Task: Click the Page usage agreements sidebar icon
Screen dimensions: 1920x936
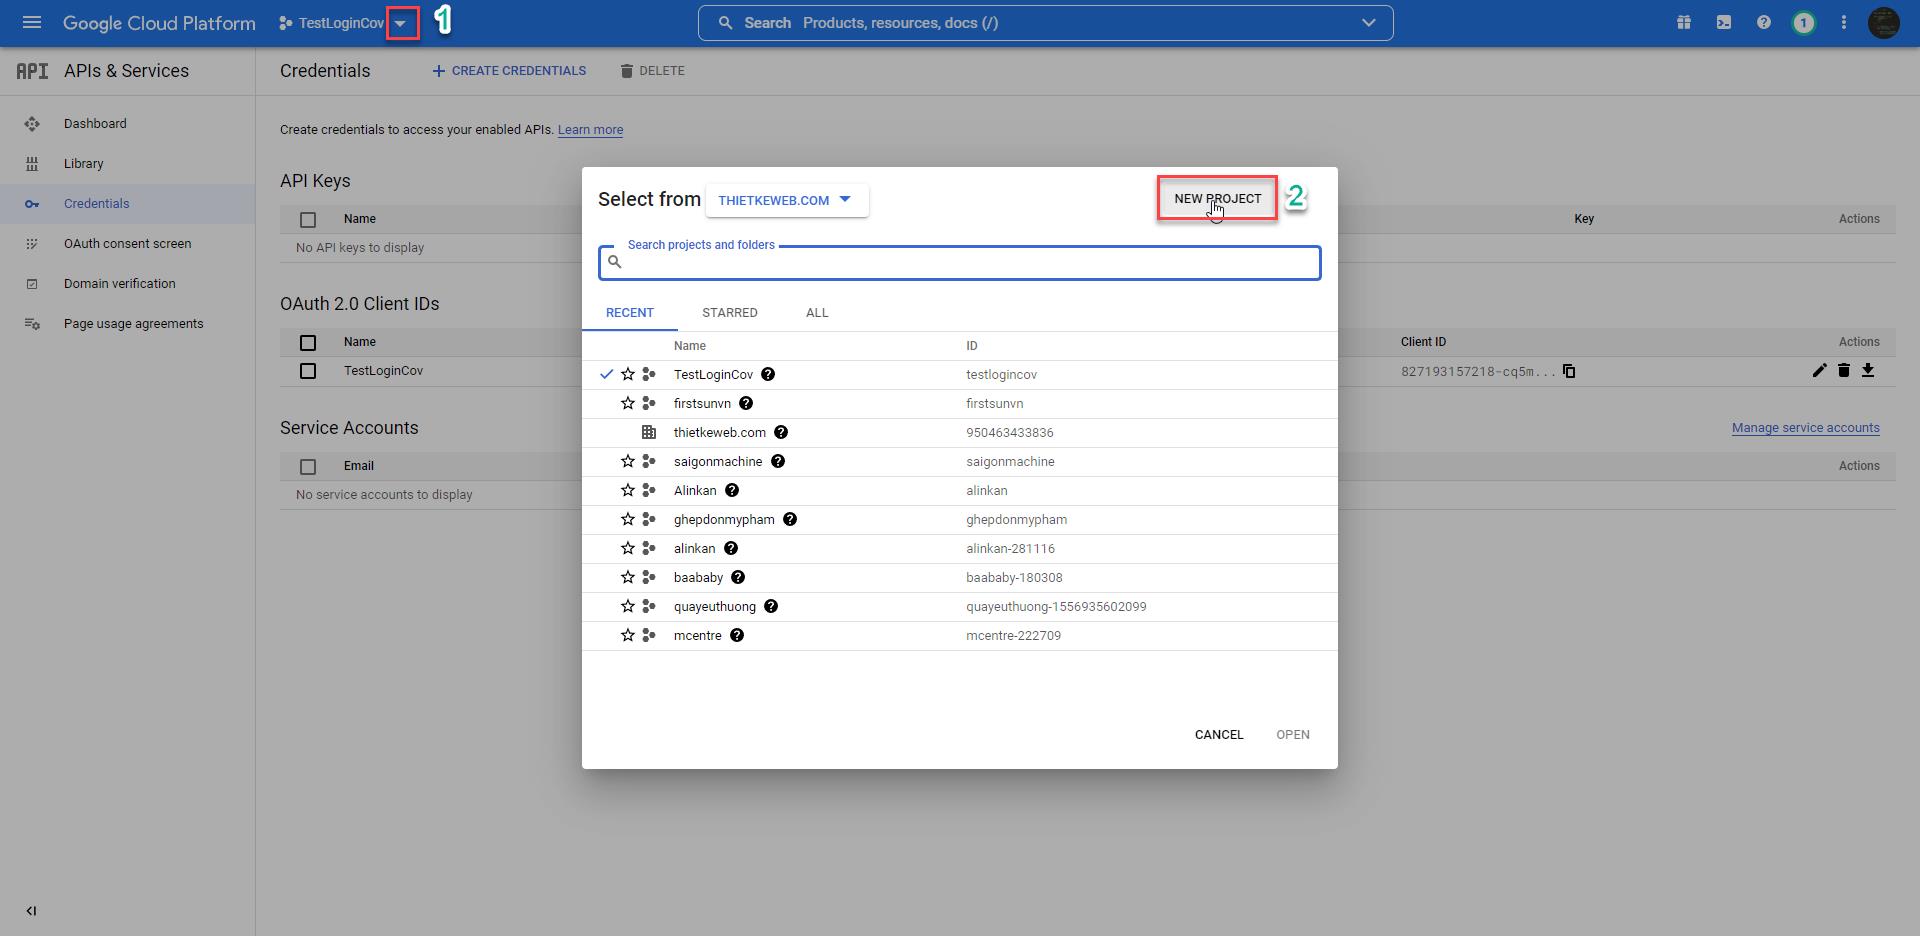Action: pos(32,324)
